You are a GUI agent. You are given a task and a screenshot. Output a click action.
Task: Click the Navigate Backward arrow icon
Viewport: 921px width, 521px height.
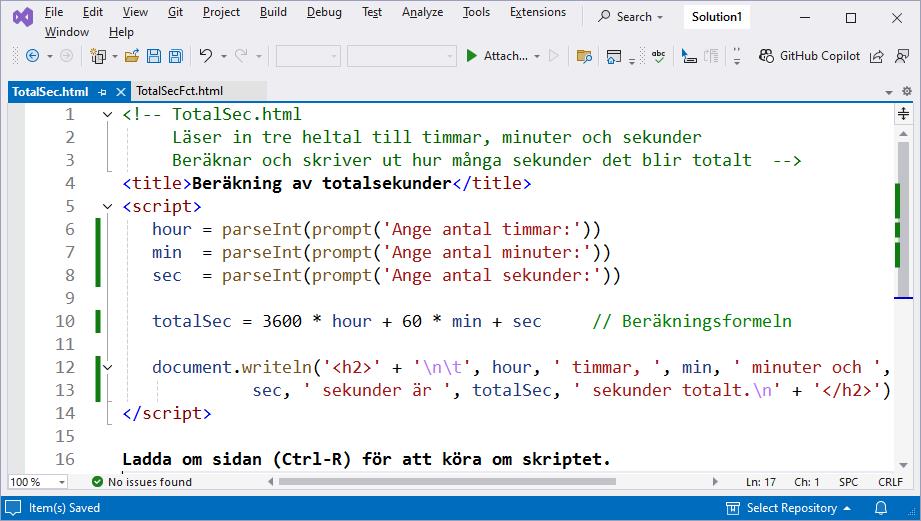(x=32, y=56)
